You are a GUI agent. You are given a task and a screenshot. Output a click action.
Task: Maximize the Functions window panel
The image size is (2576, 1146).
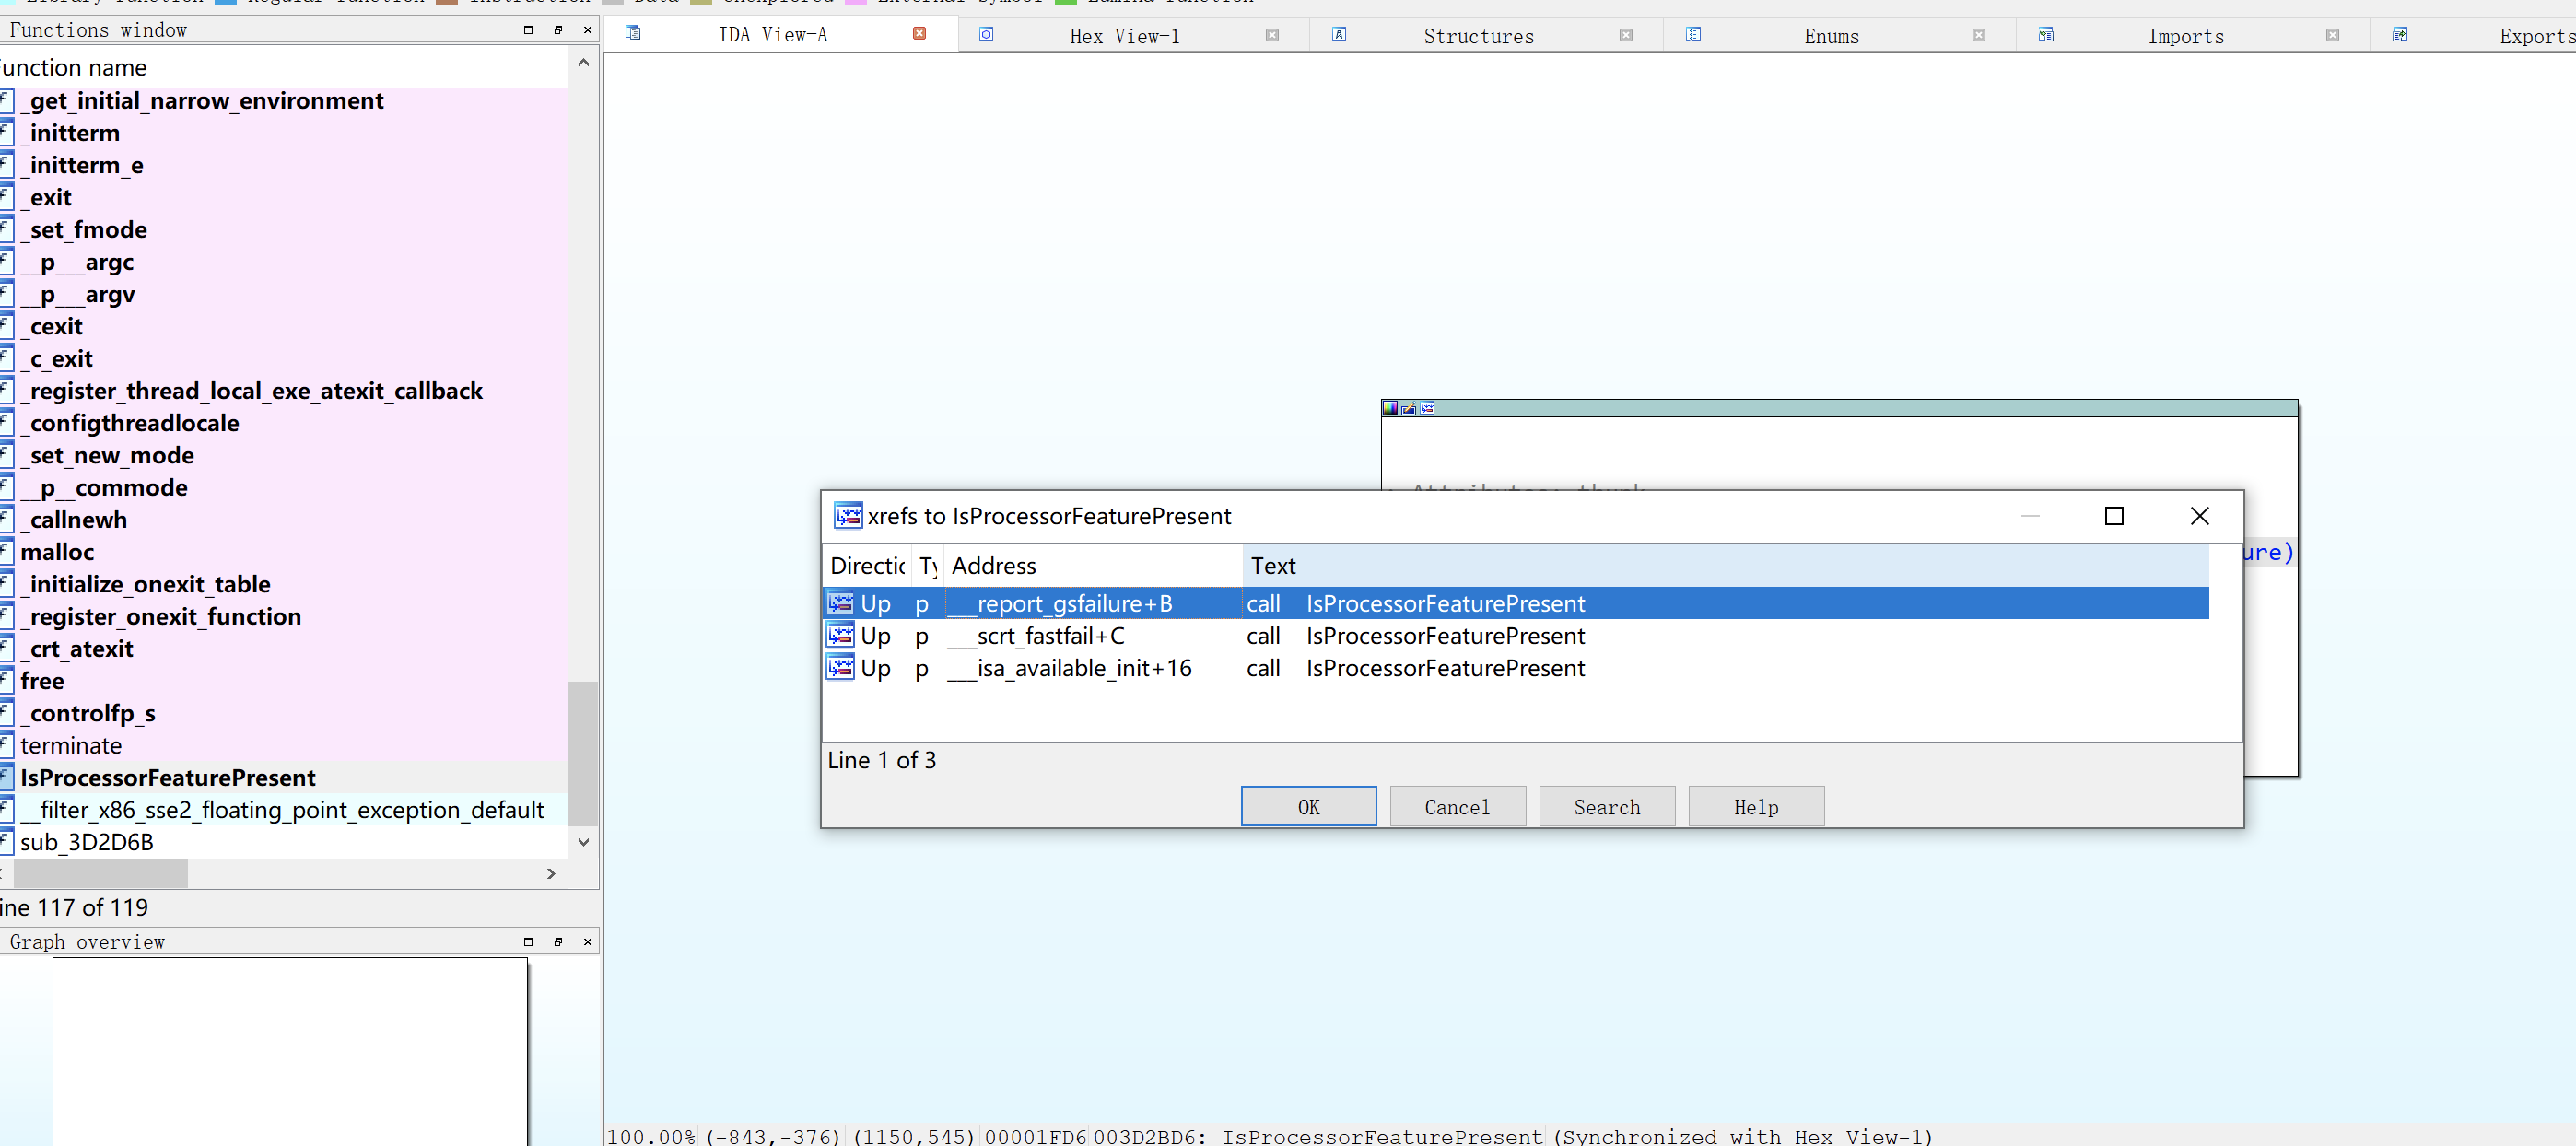coord(528,30)
